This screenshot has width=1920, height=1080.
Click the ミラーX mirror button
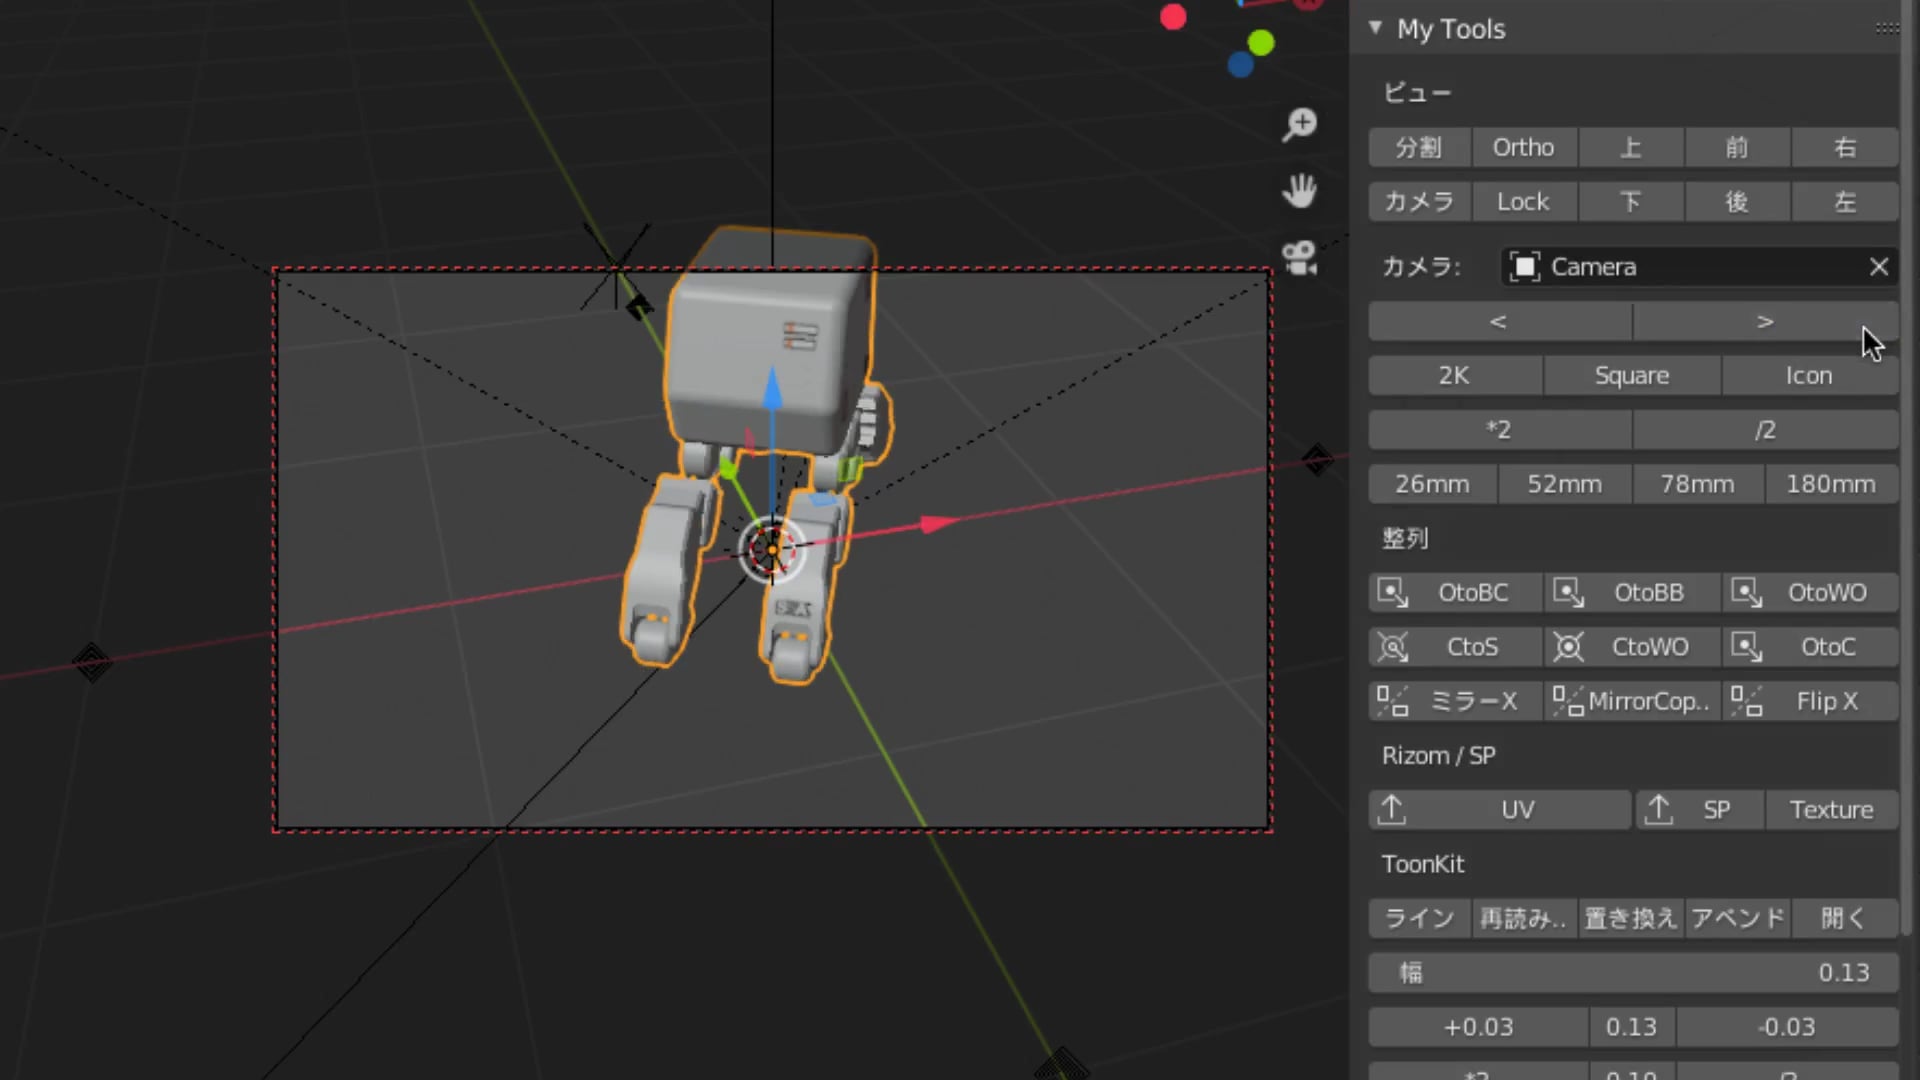point(1455,701)
